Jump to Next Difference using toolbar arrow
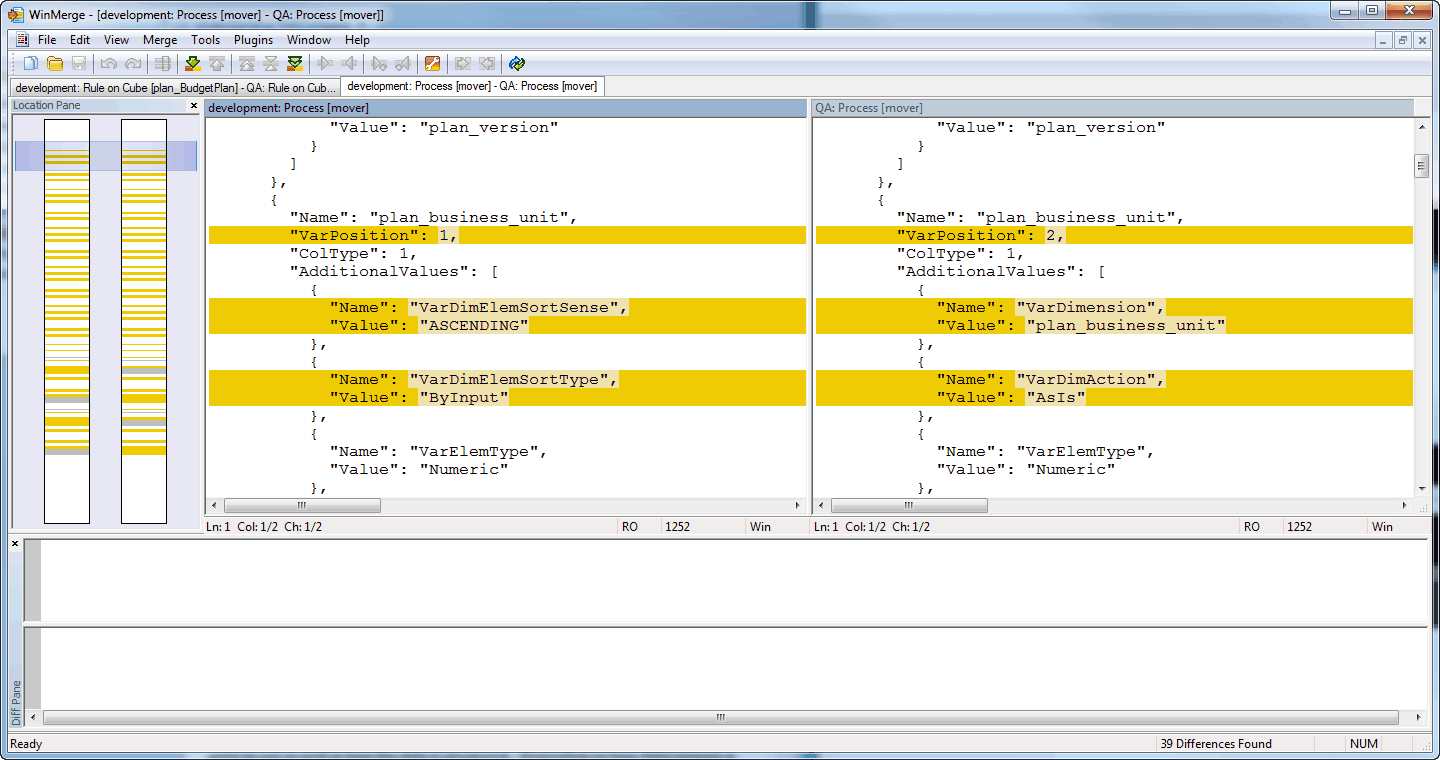The width and height of the screenshot is (1440, 760). pos(193,64)
